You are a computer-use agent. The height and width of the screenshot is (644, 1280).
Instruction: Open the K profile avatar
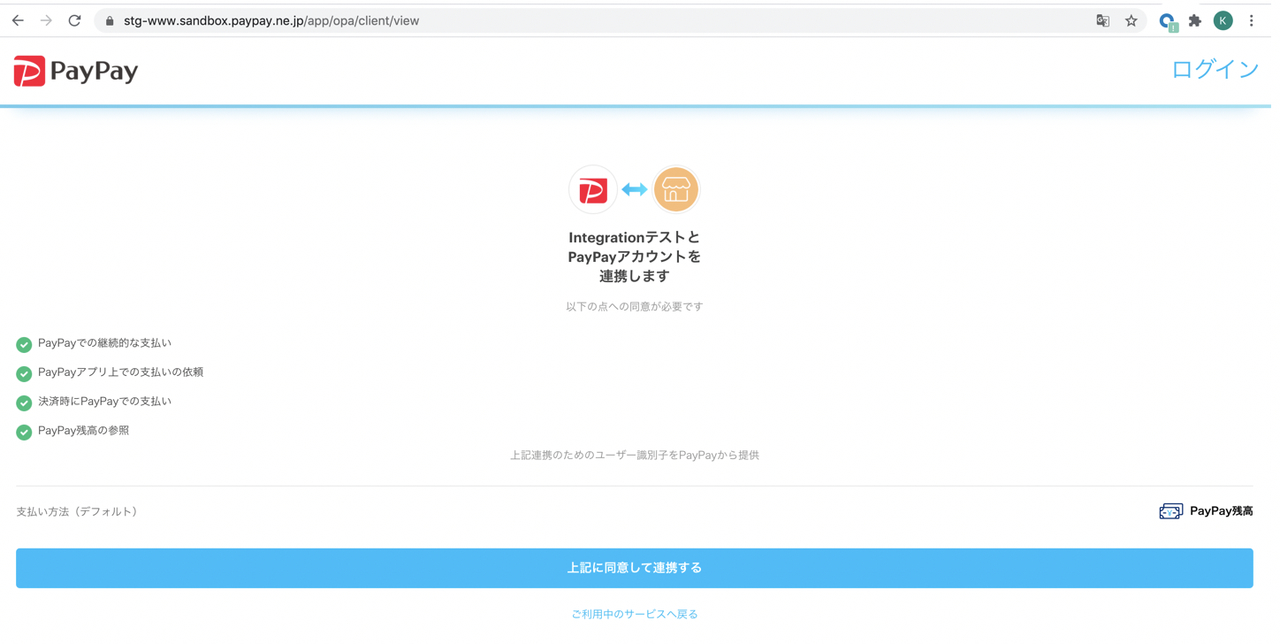pos(1223,21)
